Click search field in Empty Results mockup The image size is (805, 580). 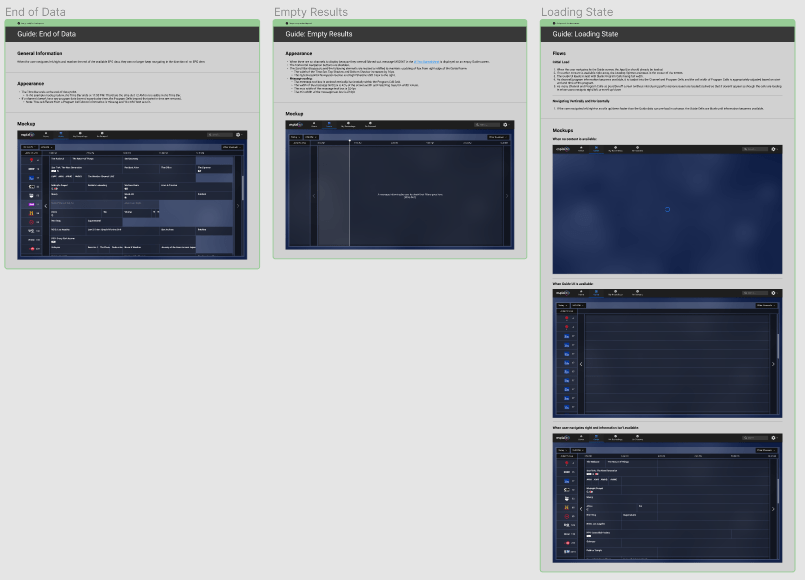[486, 125]
